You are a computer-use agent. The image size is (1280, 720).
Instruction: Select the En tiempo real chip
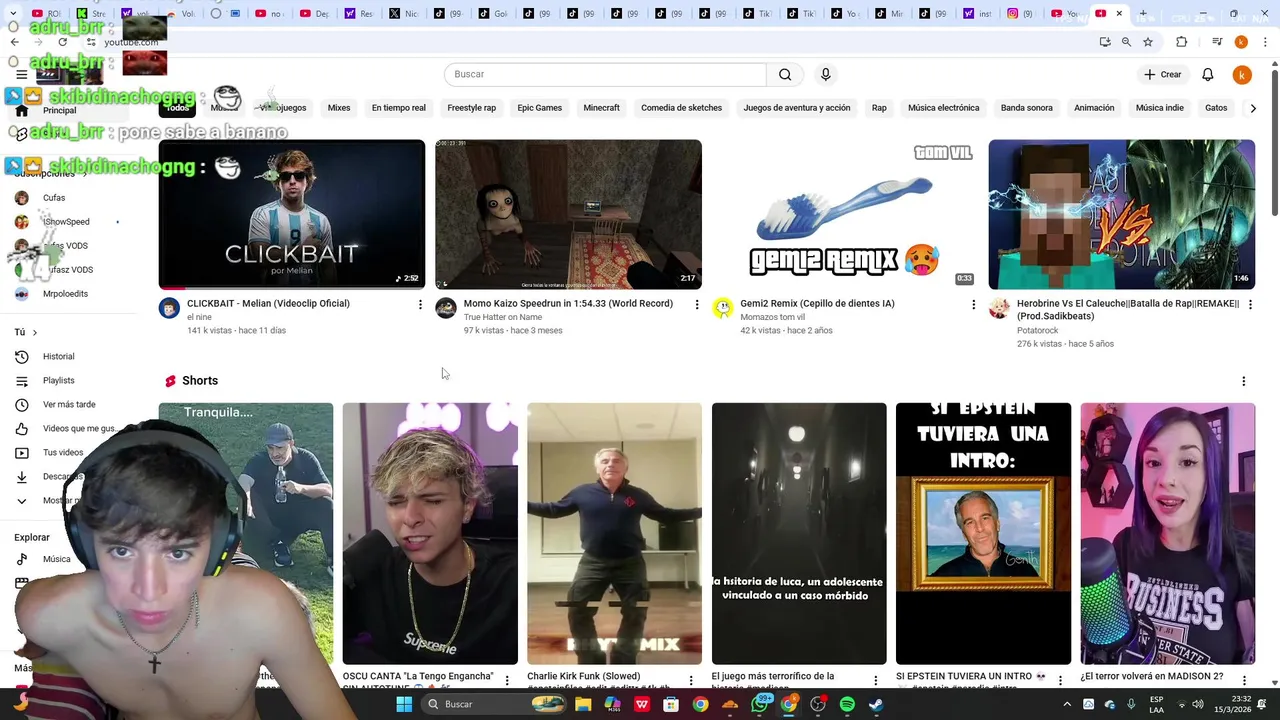(x=398, y=108)
